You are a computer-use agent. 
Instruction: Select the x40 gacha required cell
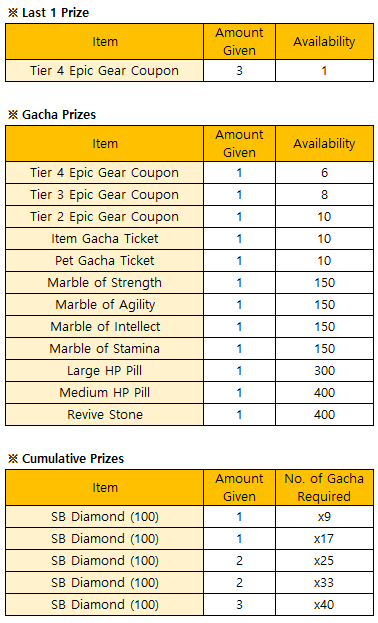(x=324, y=604)
